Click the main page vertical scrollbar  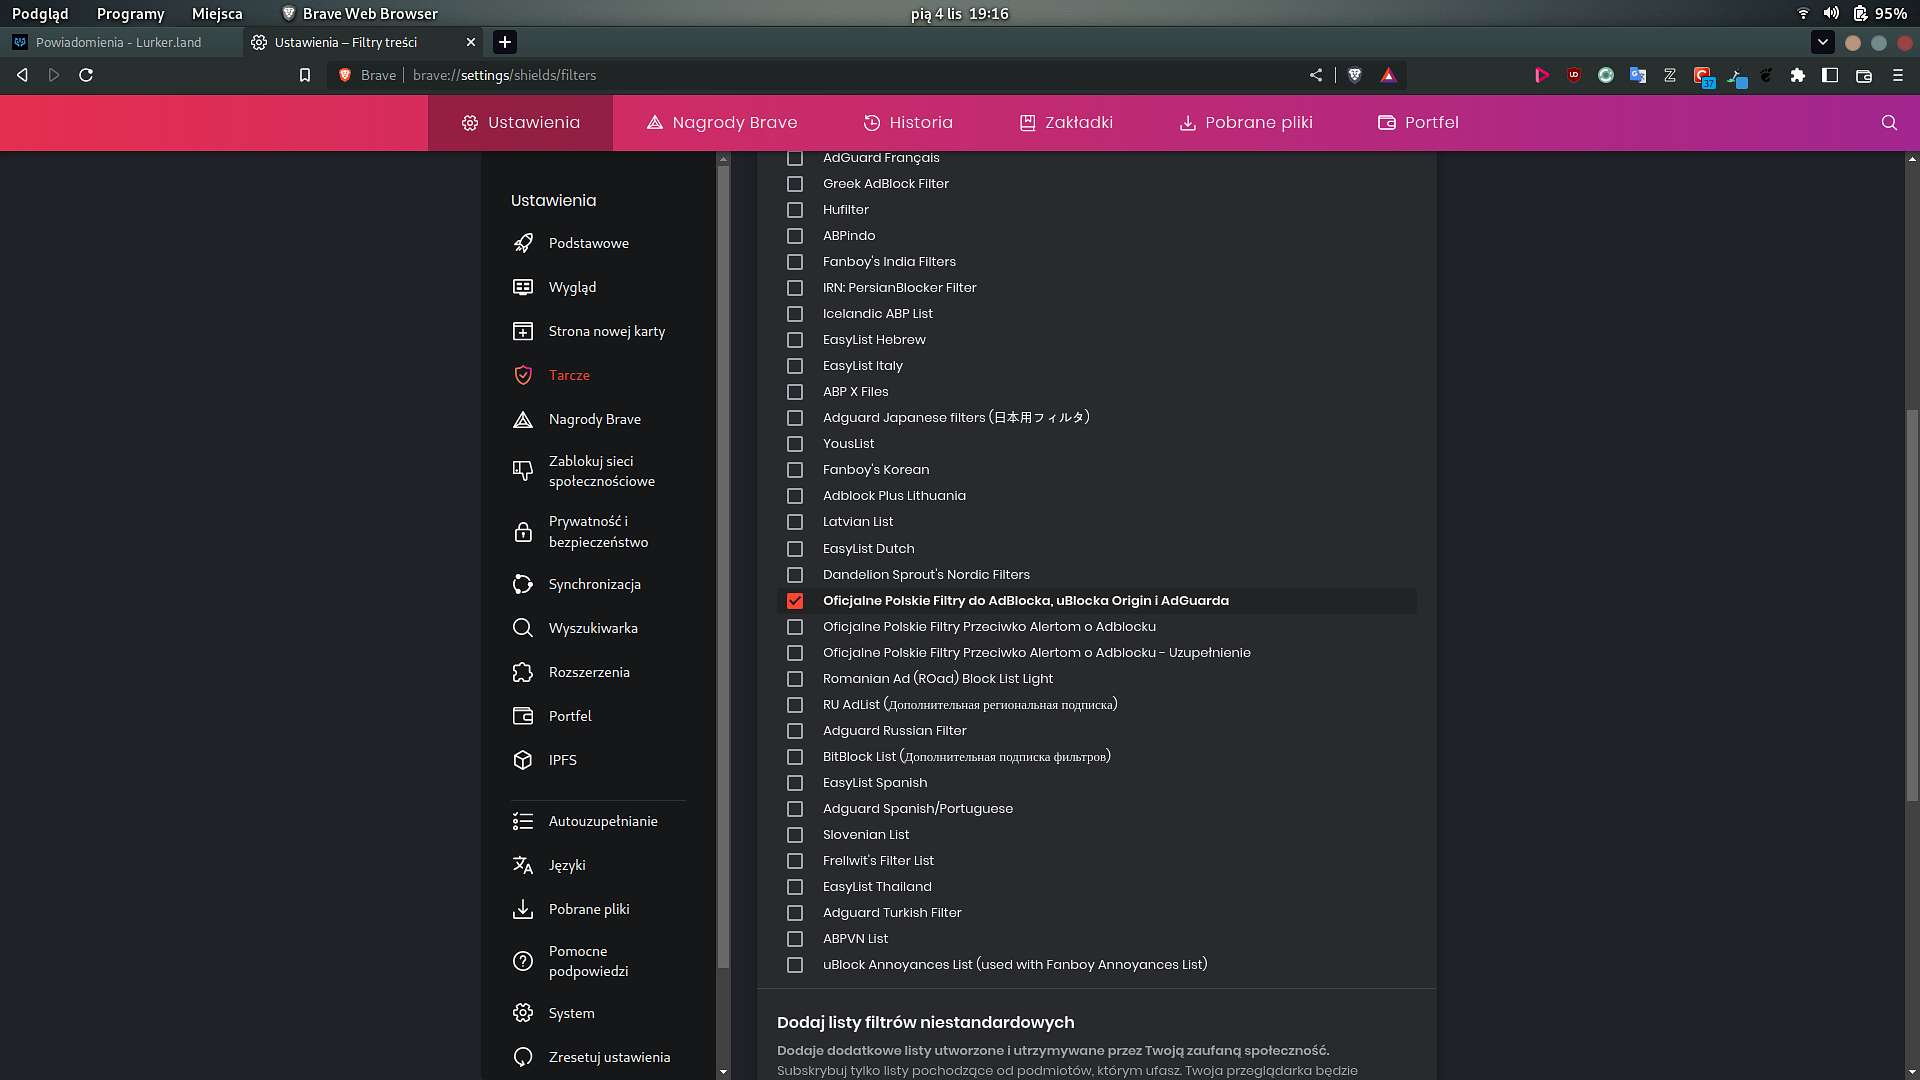[x=1912, y=605]
